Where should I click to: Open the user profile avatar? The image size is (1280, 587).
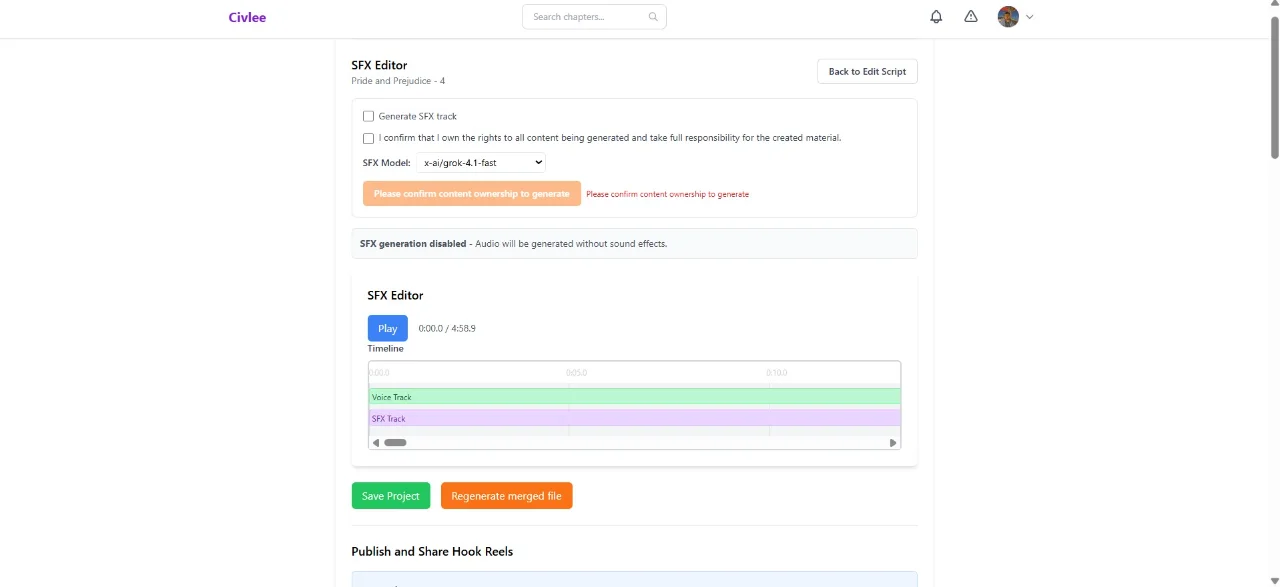[1008, 17]
